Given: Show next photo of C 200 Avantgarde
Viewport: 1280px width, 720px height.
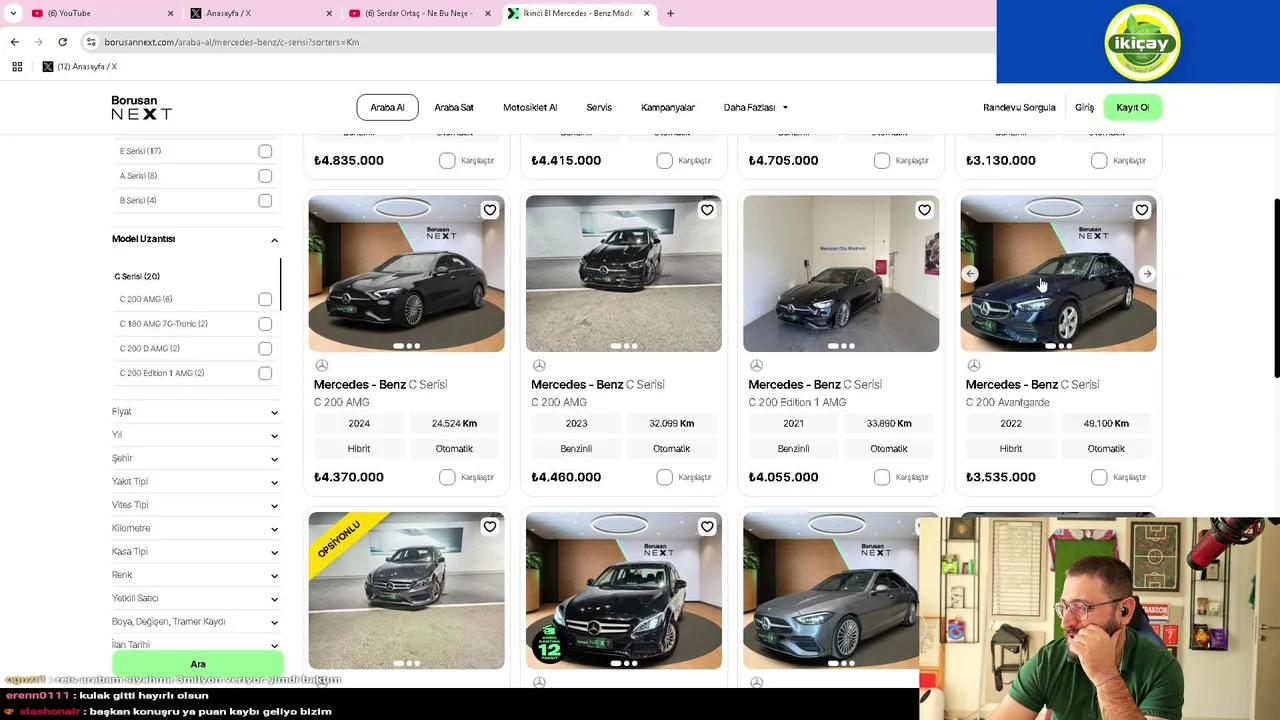Looking at the screenshot, I should coord(1147,274).
